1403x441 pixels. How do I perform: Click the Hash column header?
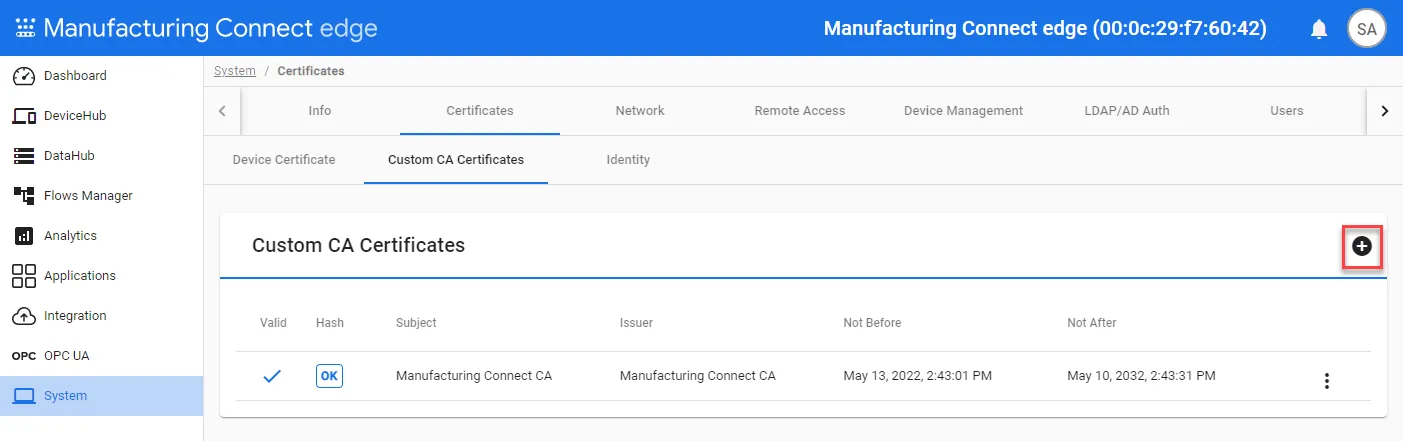[x=329, y=323]
